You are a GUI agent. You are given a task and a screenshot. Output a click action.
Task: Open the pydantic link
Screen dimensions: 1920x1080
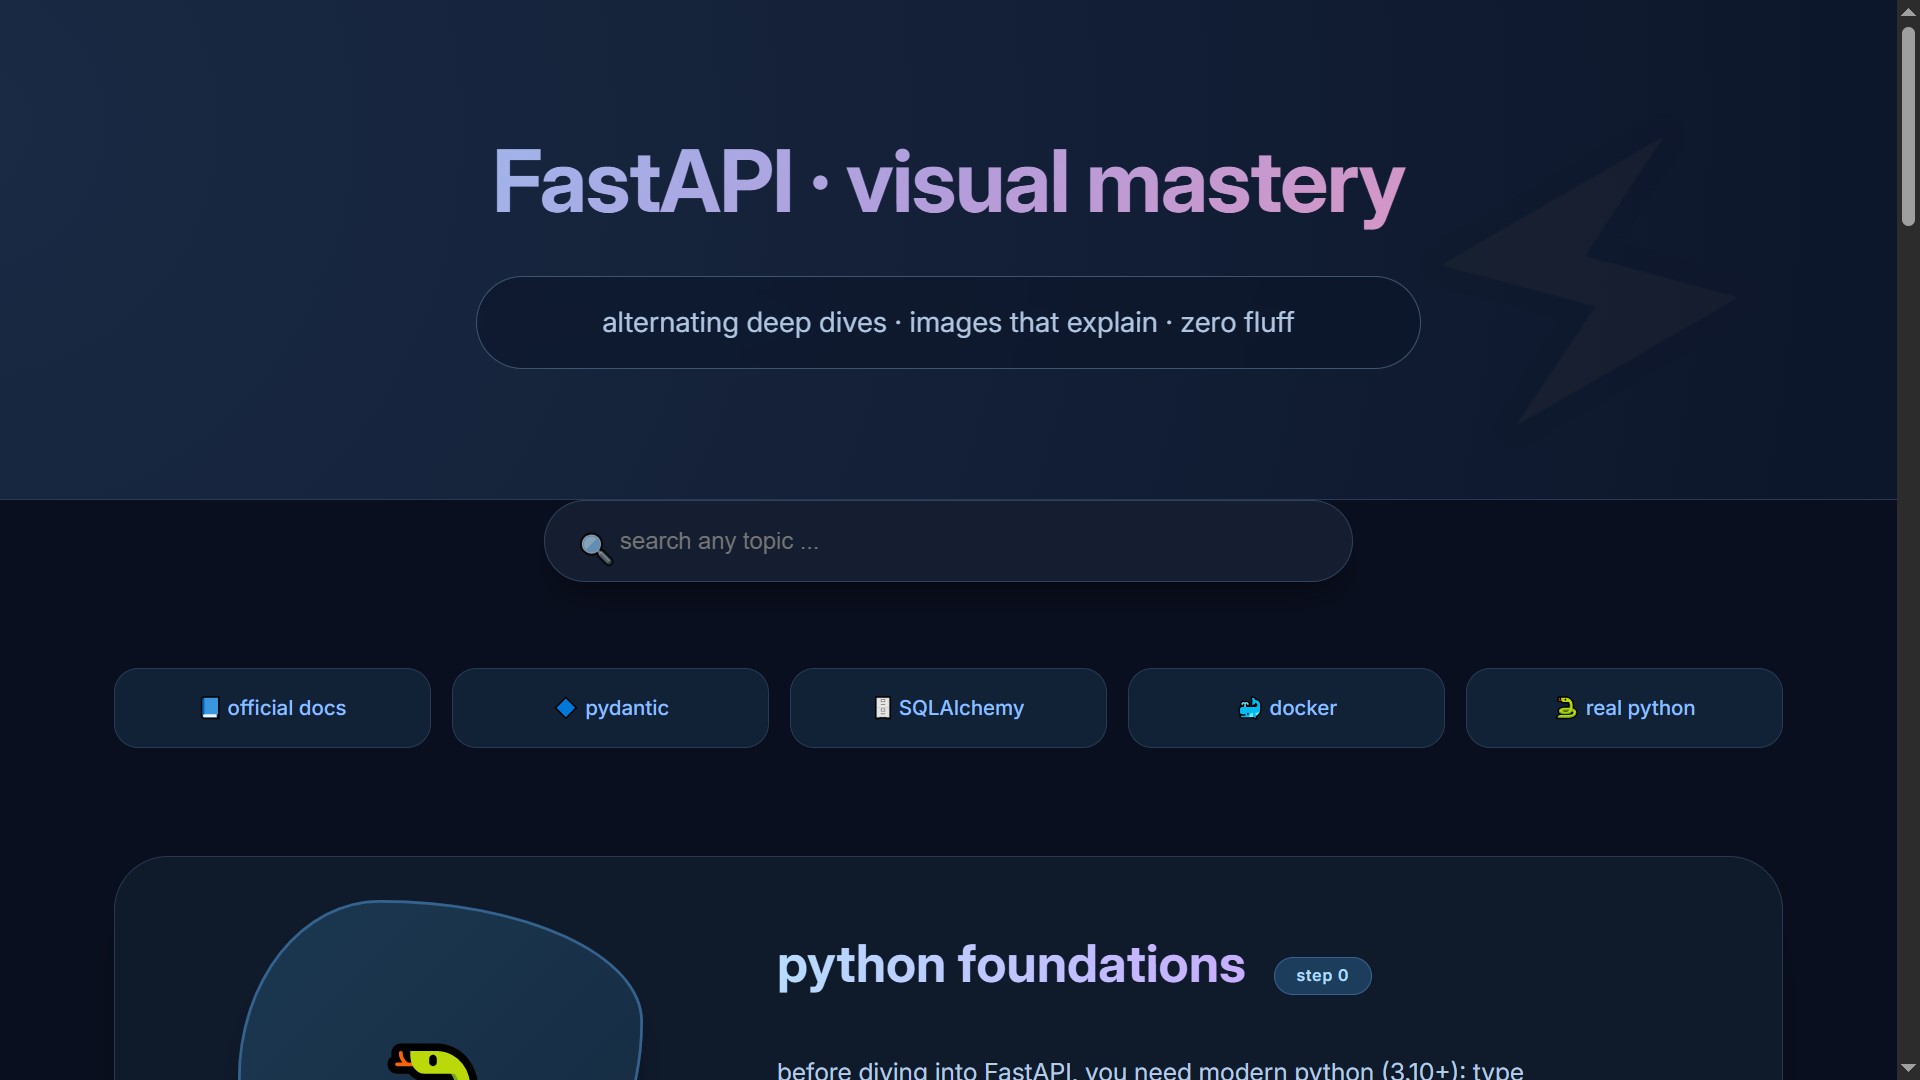(610, 708)
